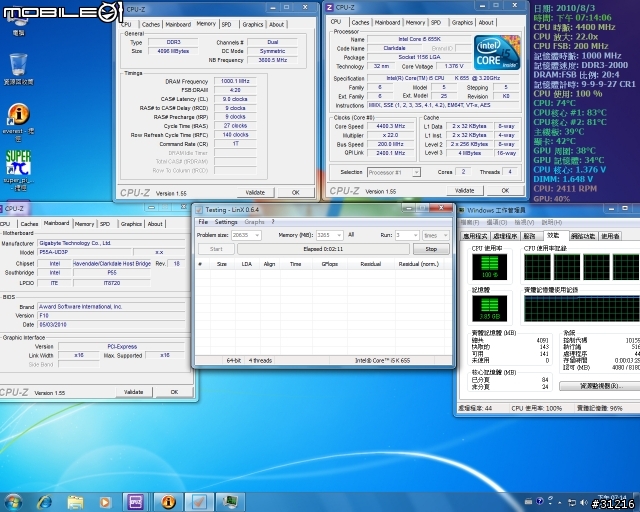This screenshot has width=640, height=512.
Task: Select Mainboard tab in CPU-Z Memory window
Action: [178, 24]
